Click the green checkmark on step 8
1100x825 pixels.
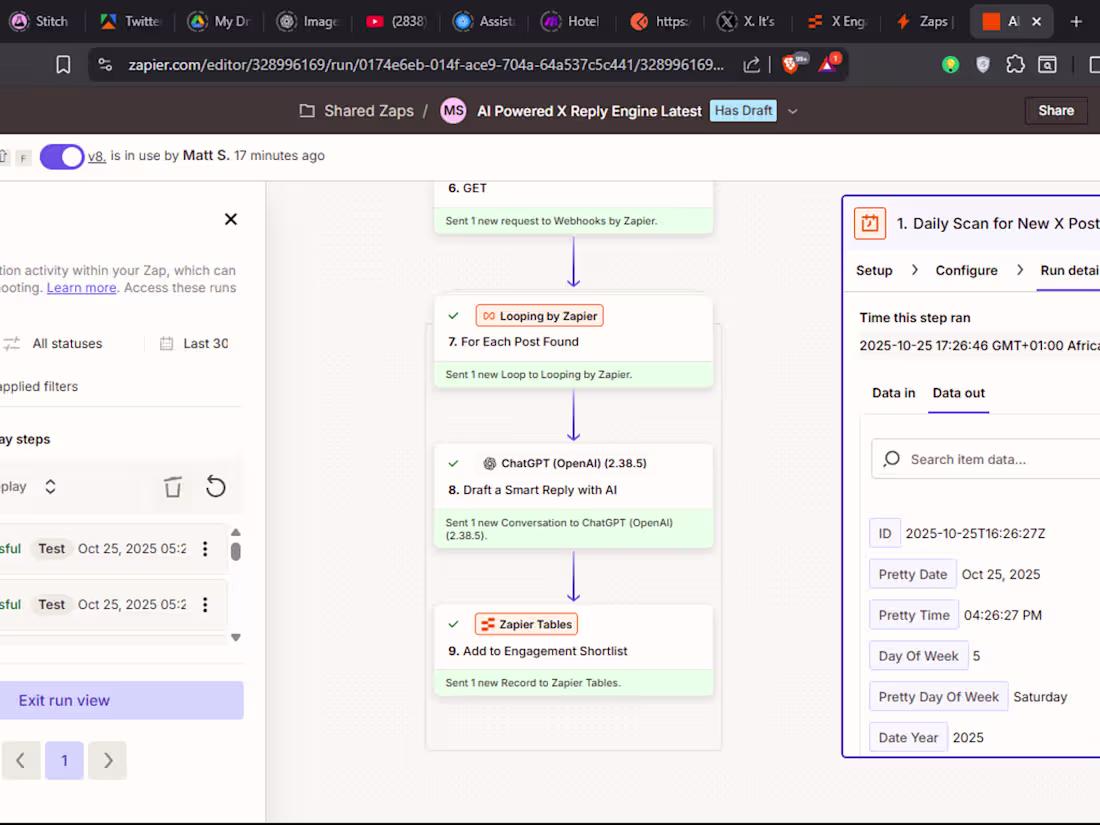tap(453, 463)
